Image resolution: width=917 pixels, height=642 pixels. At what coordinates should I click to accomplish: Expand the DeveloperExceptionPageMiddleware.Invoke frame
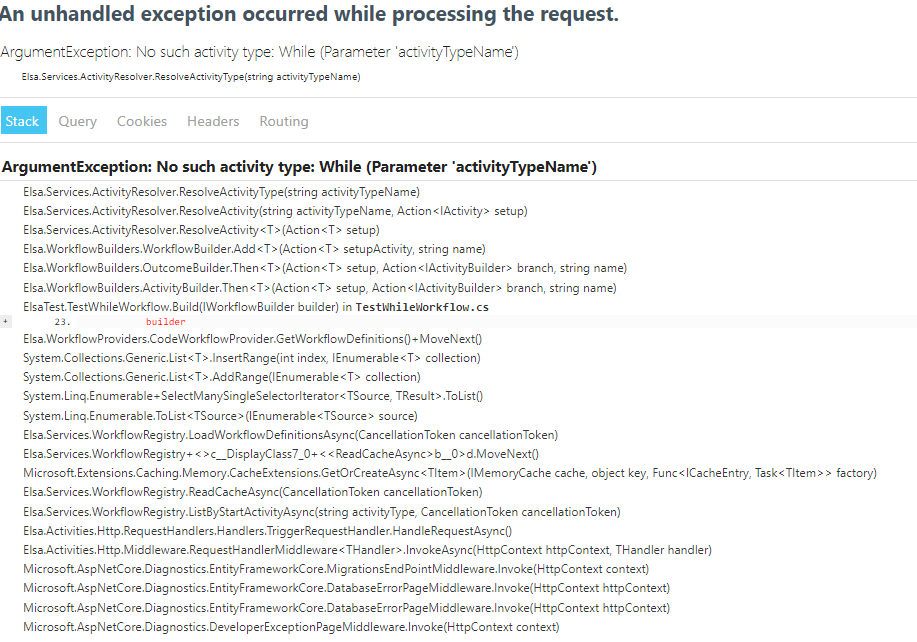click(x=290, y=626)
